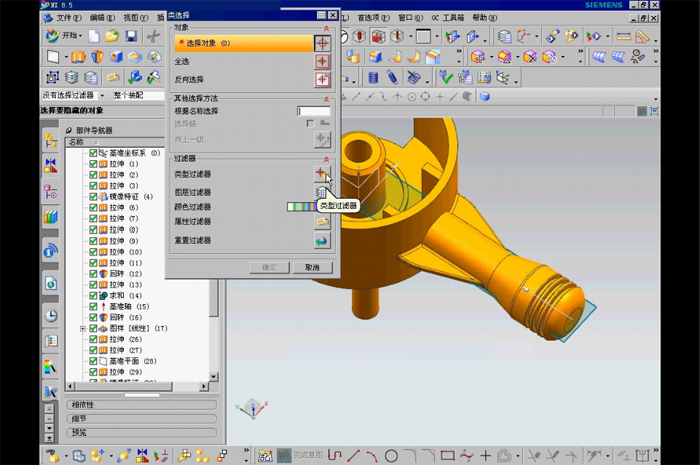Screen dimensions: 700x465
Task: Open the 帮助(H) menu
Action: (485, 17)
